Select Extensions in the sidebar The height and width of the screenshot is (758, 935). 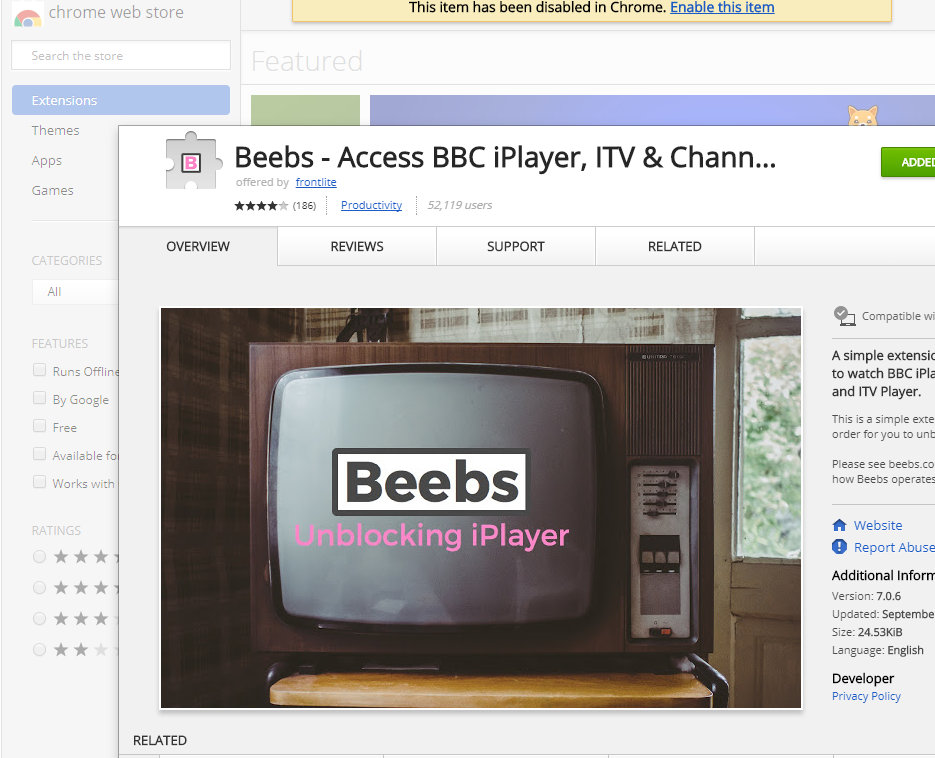point(121,100)
